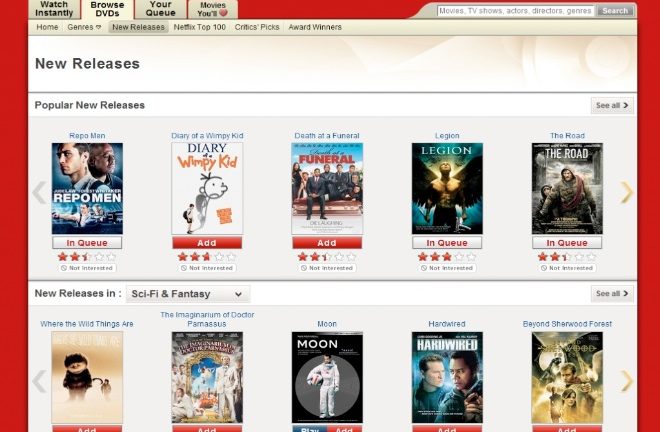This screenshot has width=660, height=432.
Task: Open the Moon title link
Action: pos(327,324)
